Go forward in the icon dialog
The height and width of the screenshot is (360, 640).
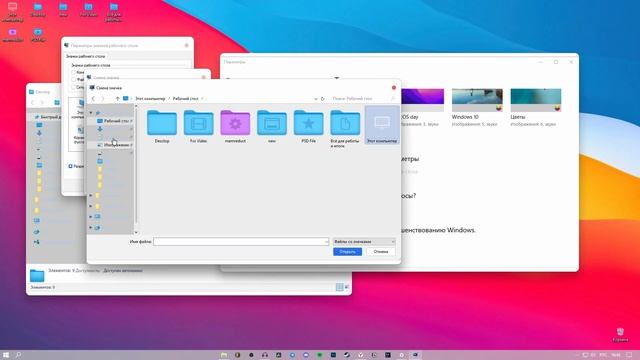point(103,99)
